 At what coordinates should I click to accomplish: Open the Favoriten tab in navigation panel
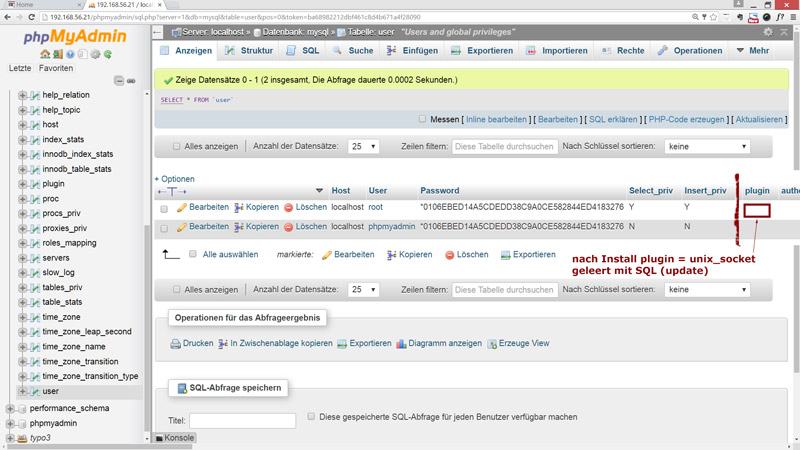pos(56,68)
